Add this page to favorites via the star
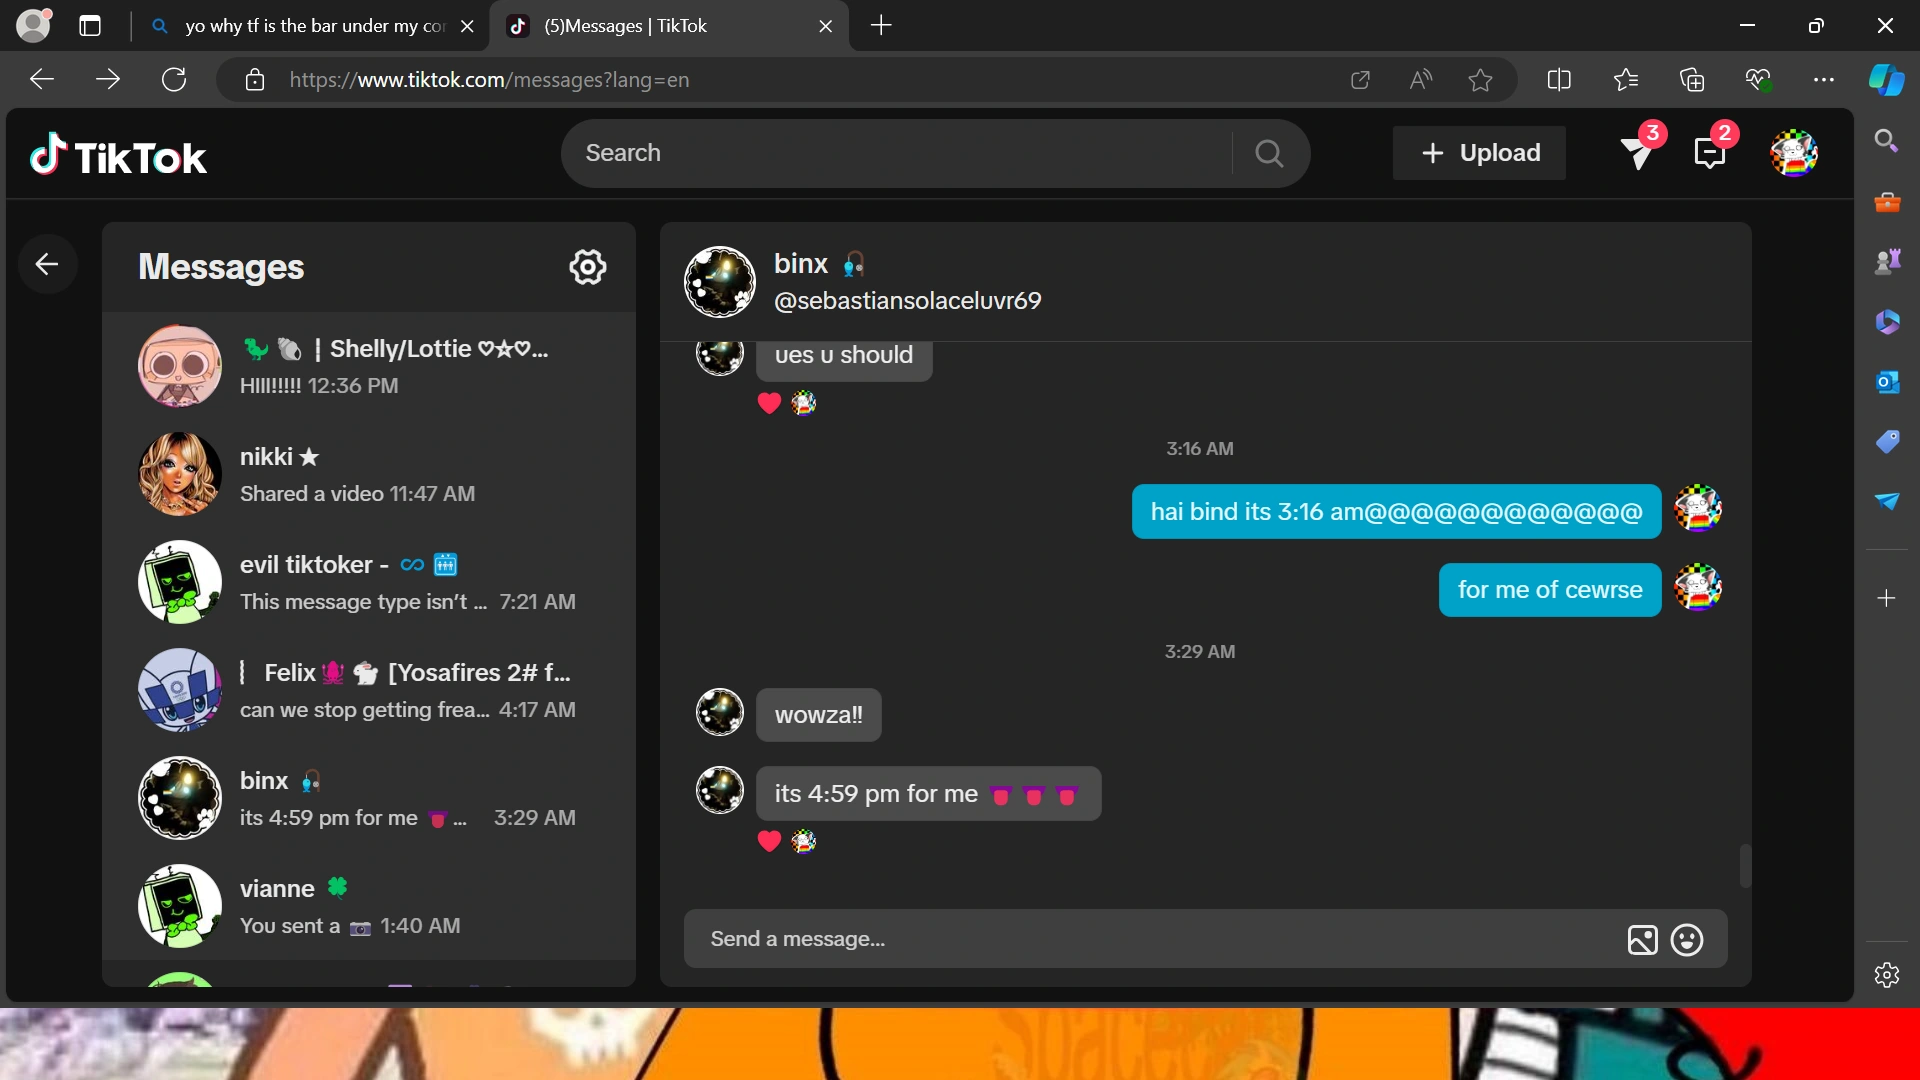The height and width of the screenshot is (1080, 1920). pos(1480,80)
